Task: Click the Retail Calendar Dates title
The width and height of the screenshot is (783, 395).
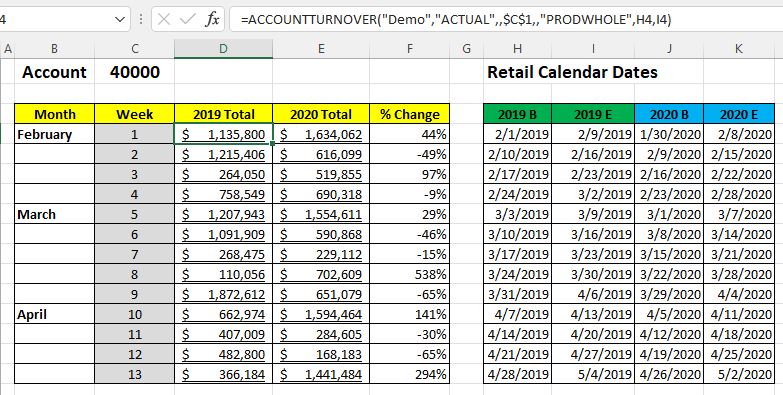Action: pos(572,72)
